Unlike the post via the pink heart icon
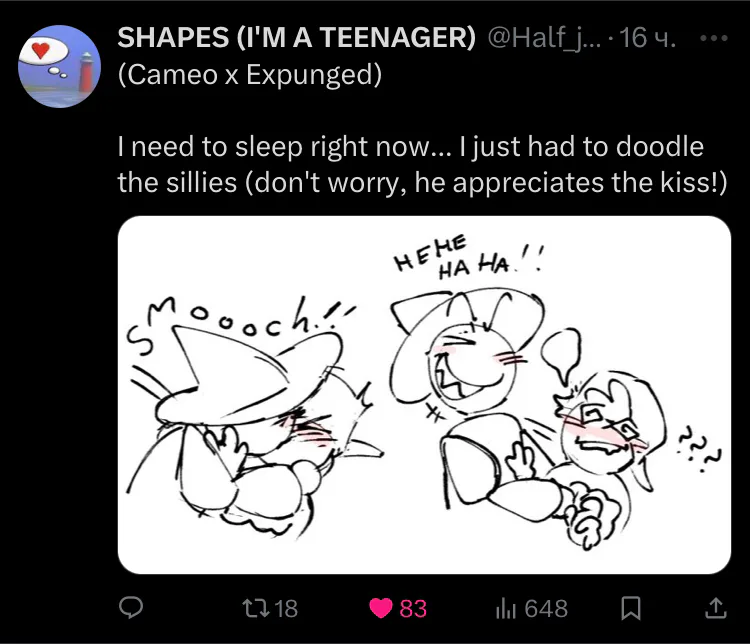This screenshot has height=644, width=750. tap(381, 609)
